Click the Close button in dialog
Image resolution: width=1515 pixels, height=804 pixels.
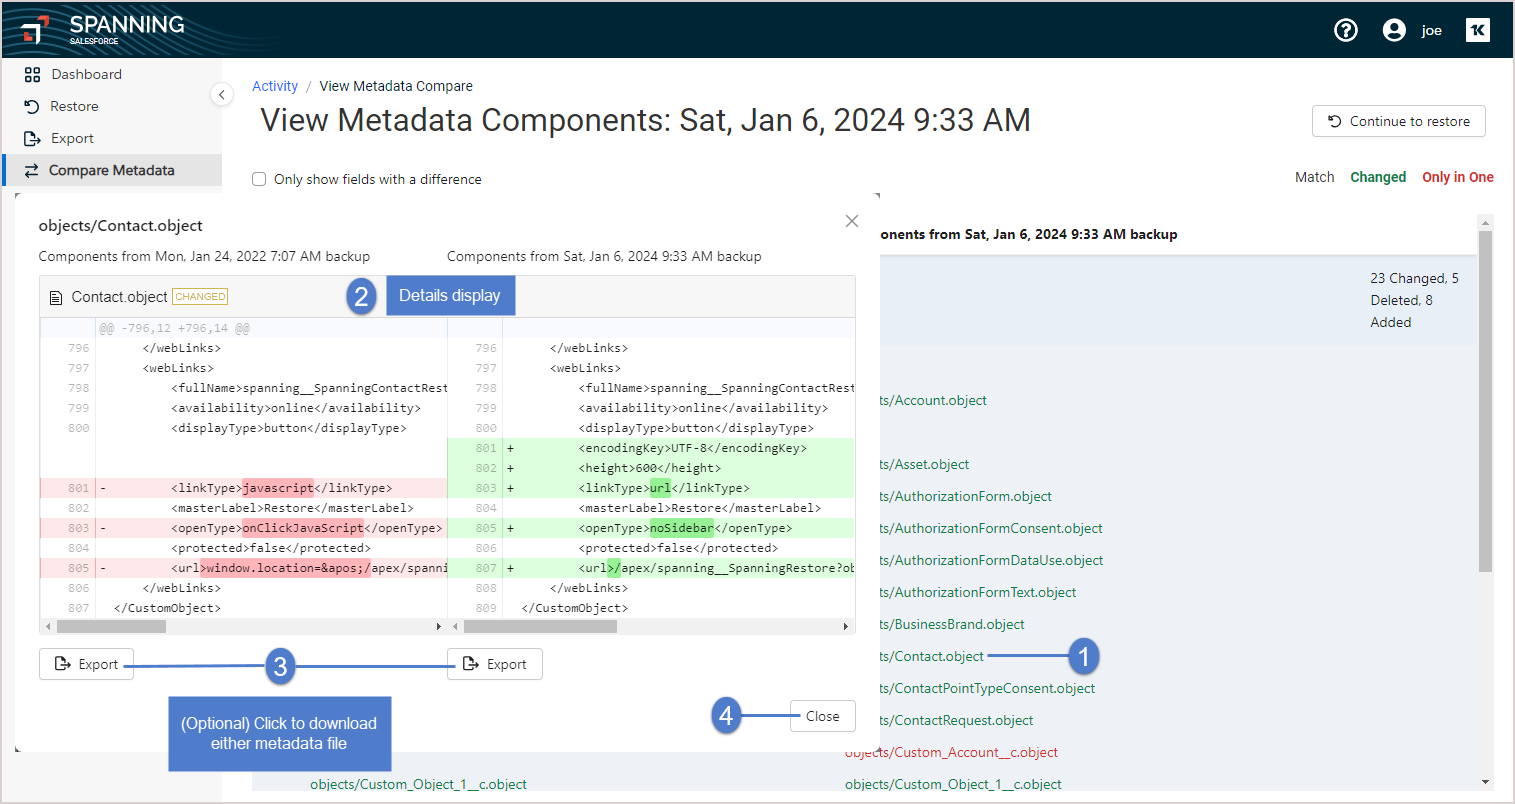click(822, 716)
